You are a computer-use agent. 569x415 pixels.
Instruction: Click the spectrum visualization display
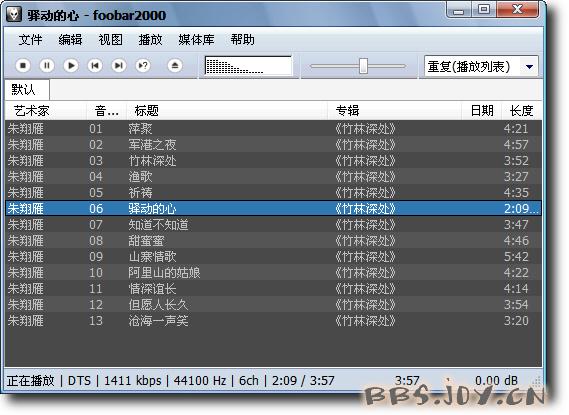click(248, 66)
